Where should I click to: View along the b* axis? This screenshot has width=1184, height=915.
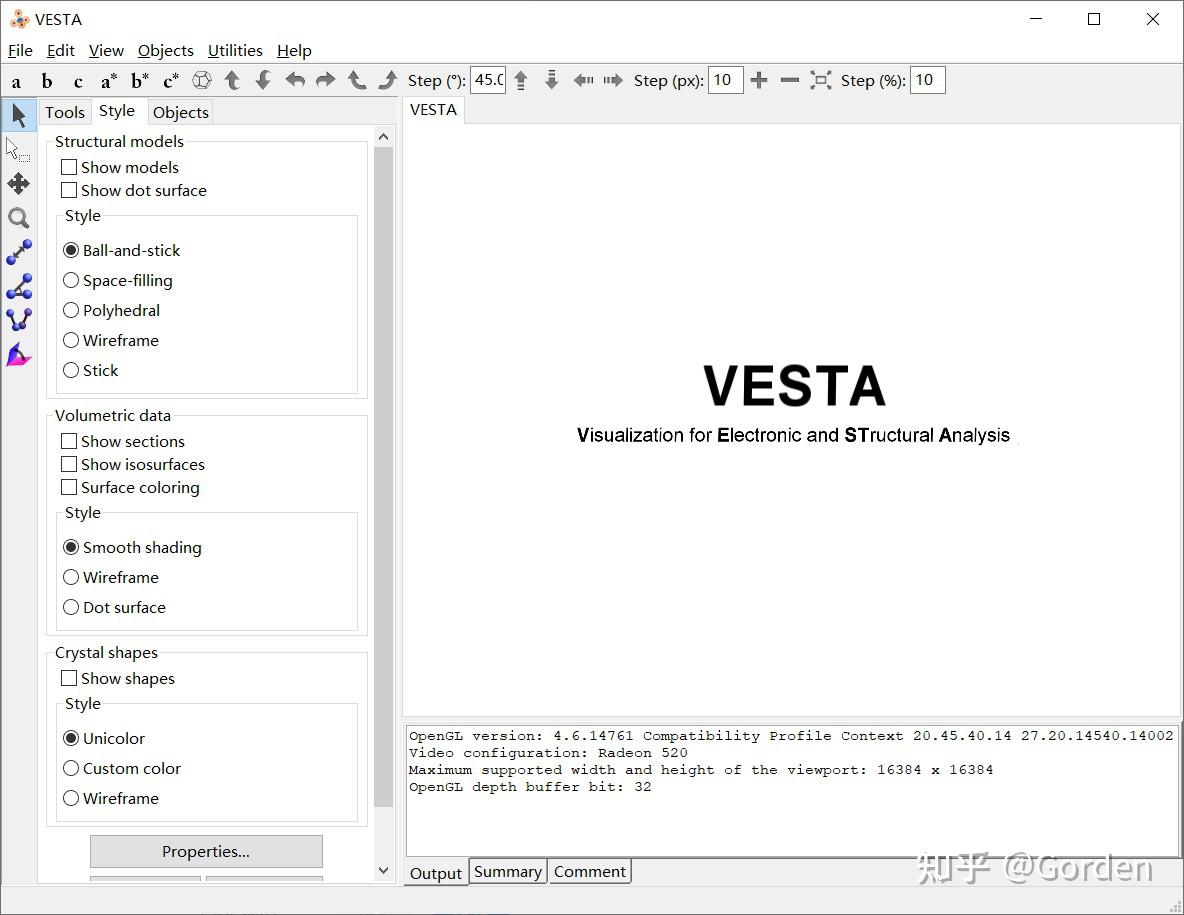pyautogui.click(x=140, y=81)
